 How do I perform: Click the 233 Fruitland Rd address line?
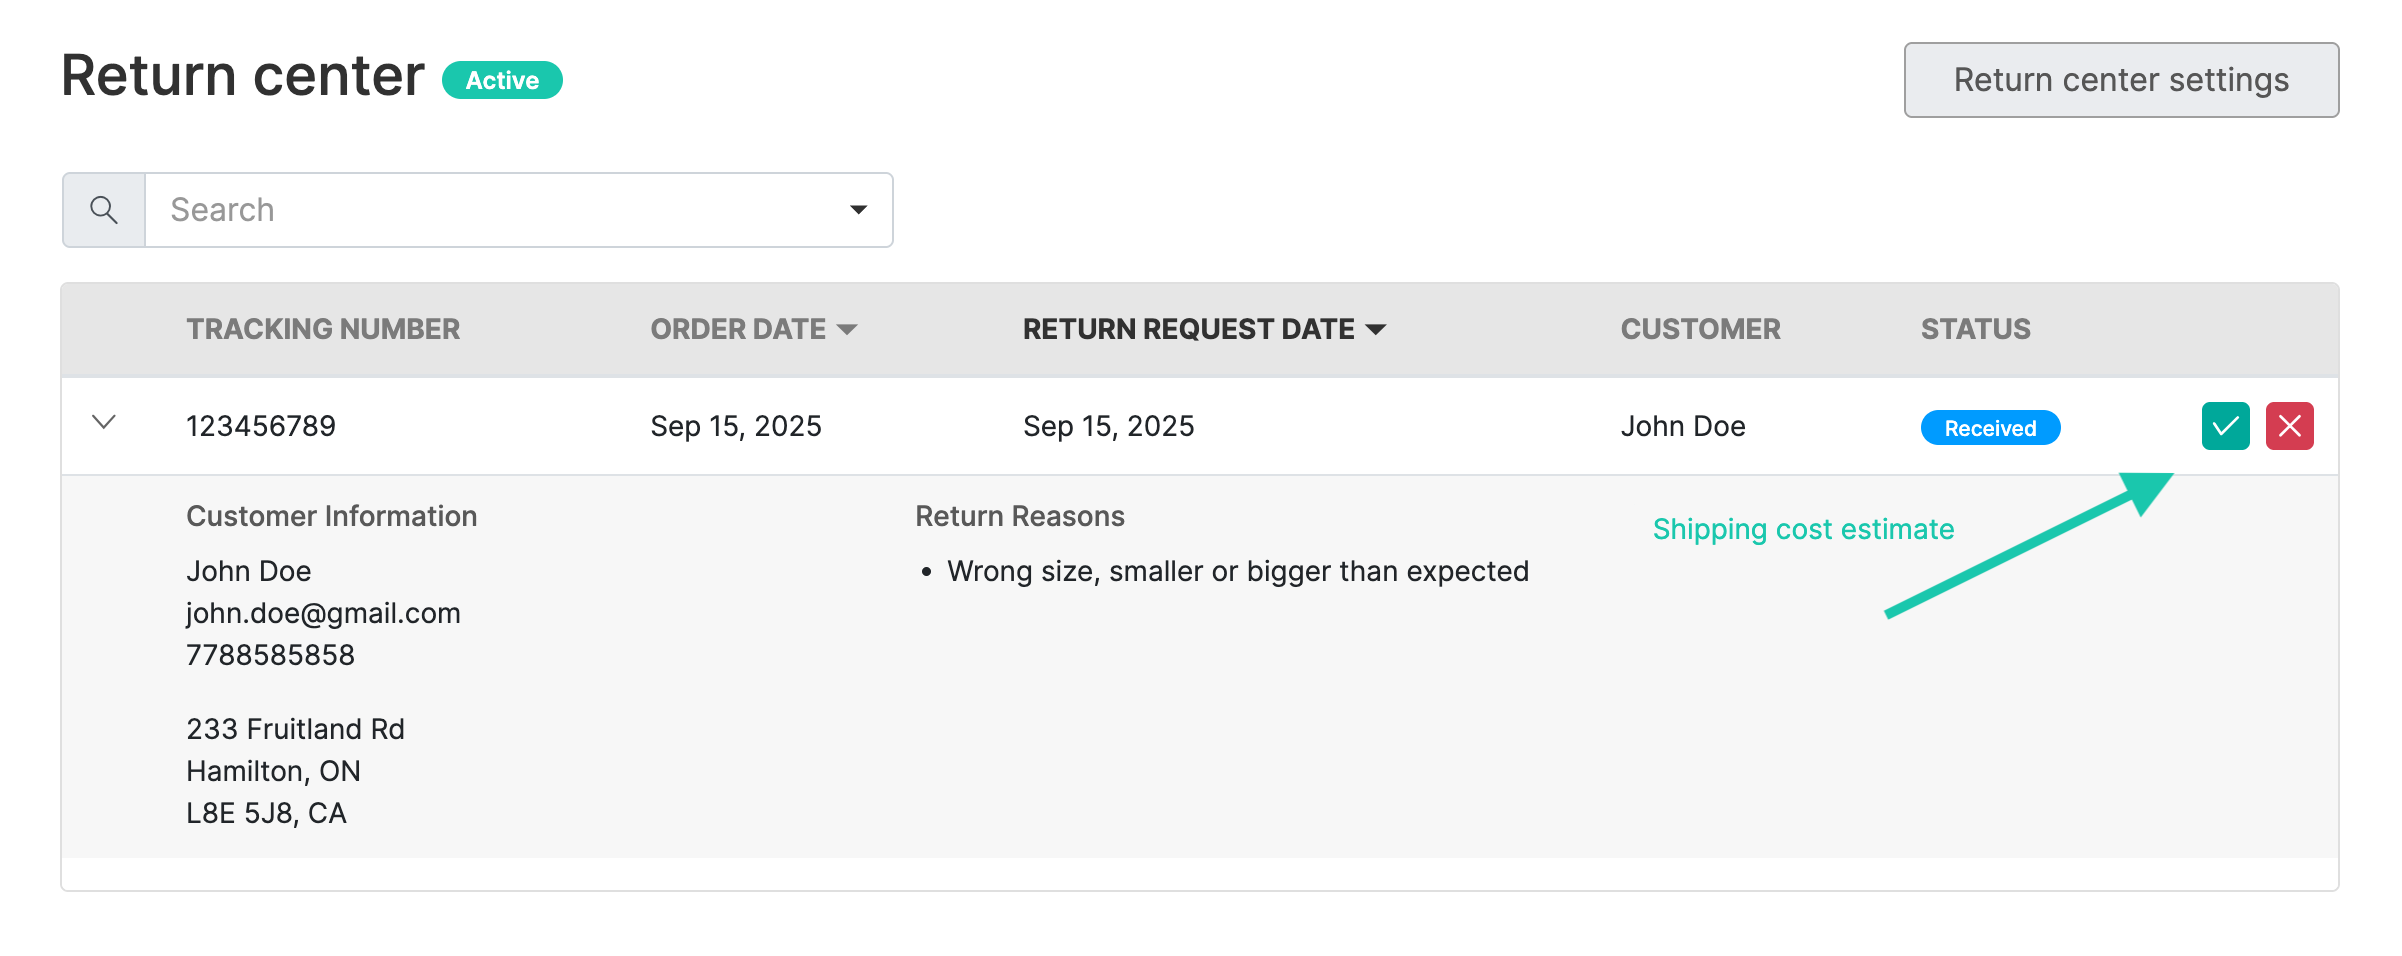[295, 729]
